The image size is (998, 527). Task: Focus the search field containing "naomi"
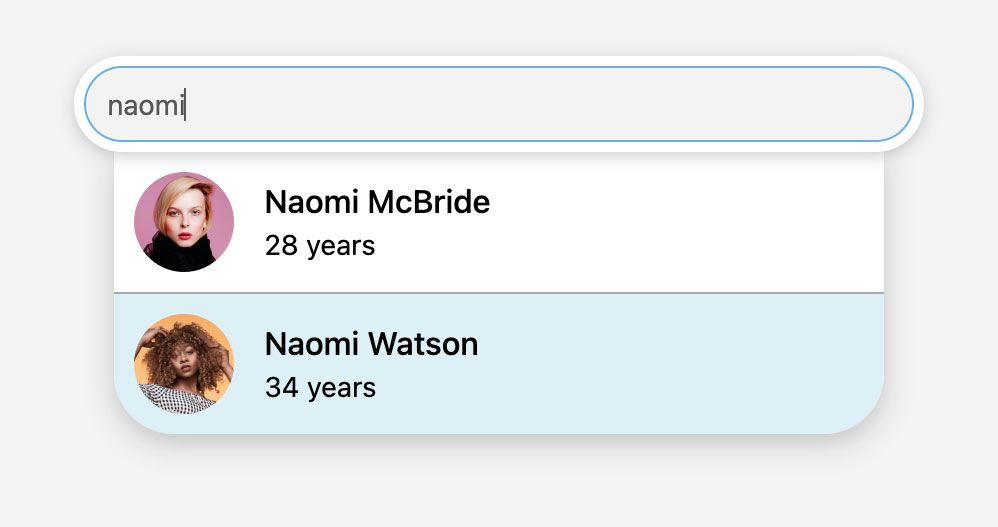(x=499, y=104)
